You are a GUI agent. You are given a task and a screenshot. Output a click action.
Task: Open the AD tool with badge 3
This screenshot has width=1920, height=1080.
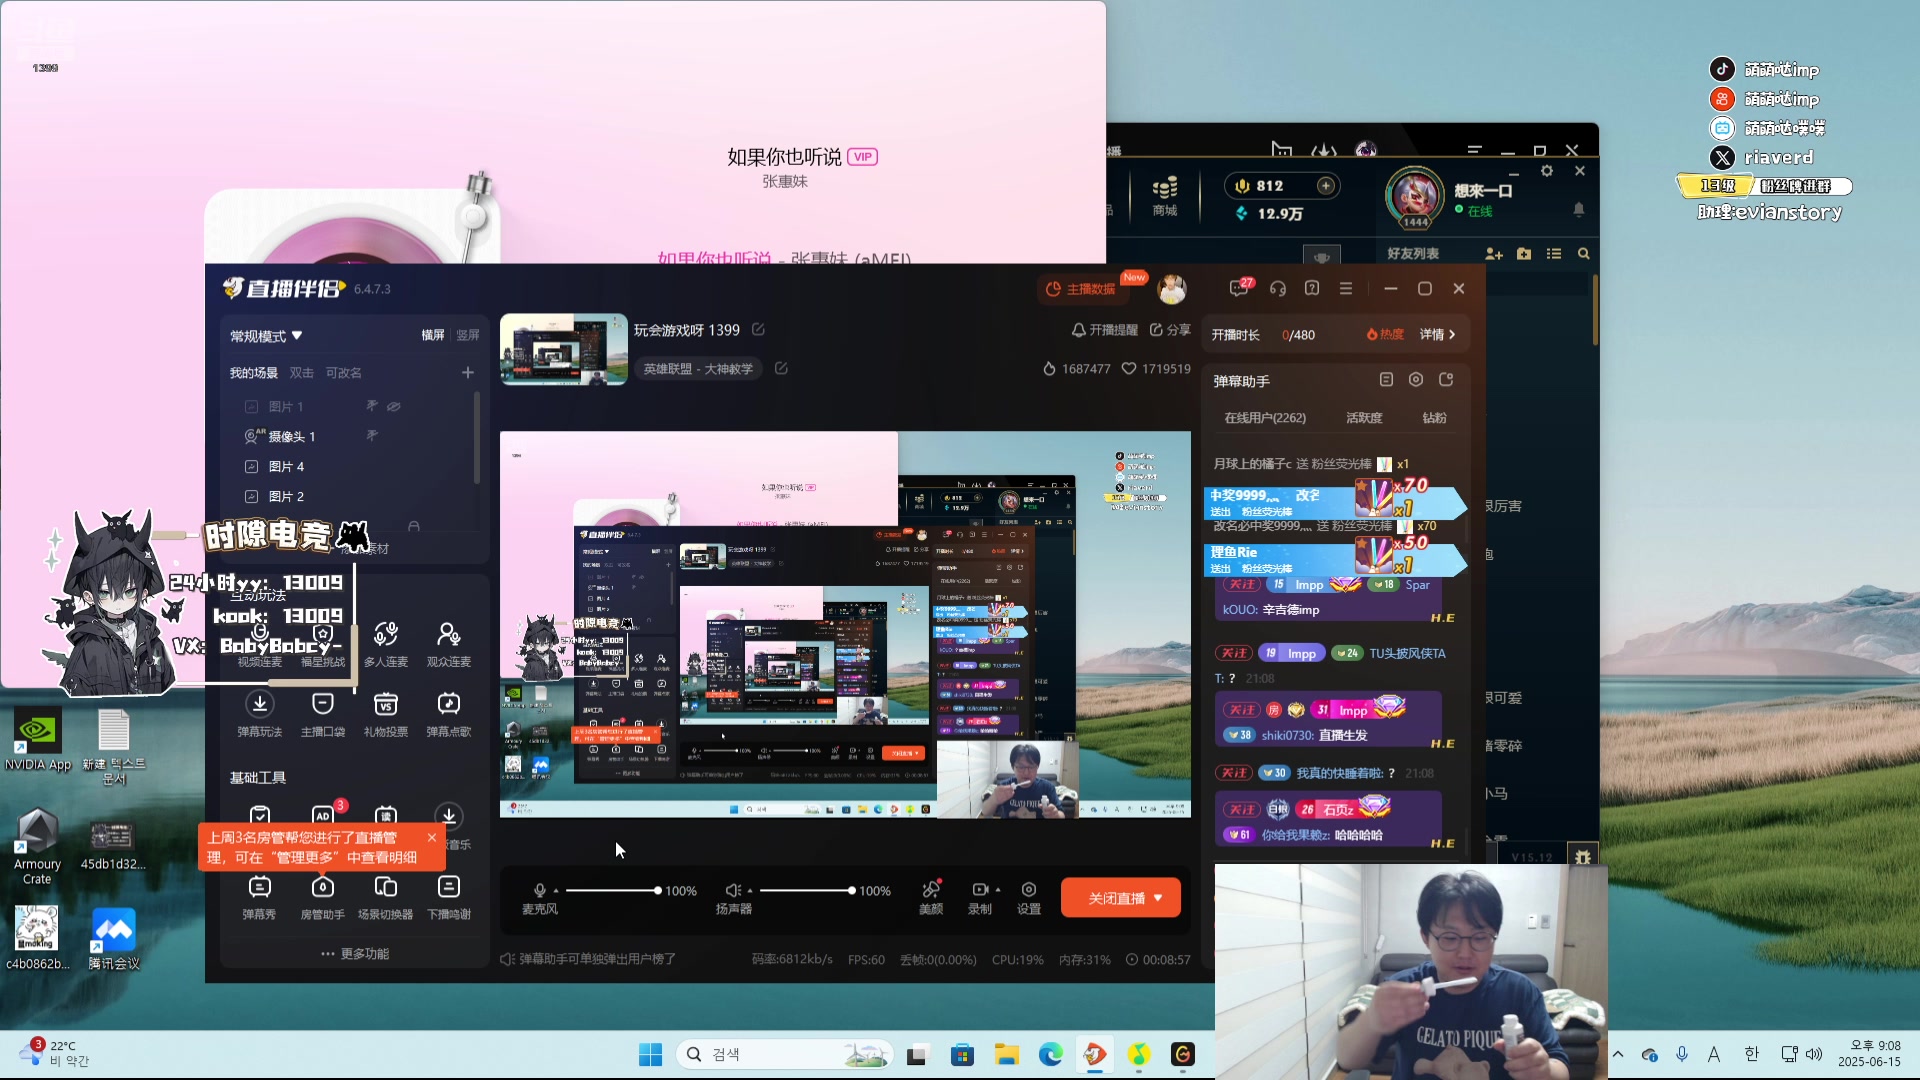coord(322,814)
